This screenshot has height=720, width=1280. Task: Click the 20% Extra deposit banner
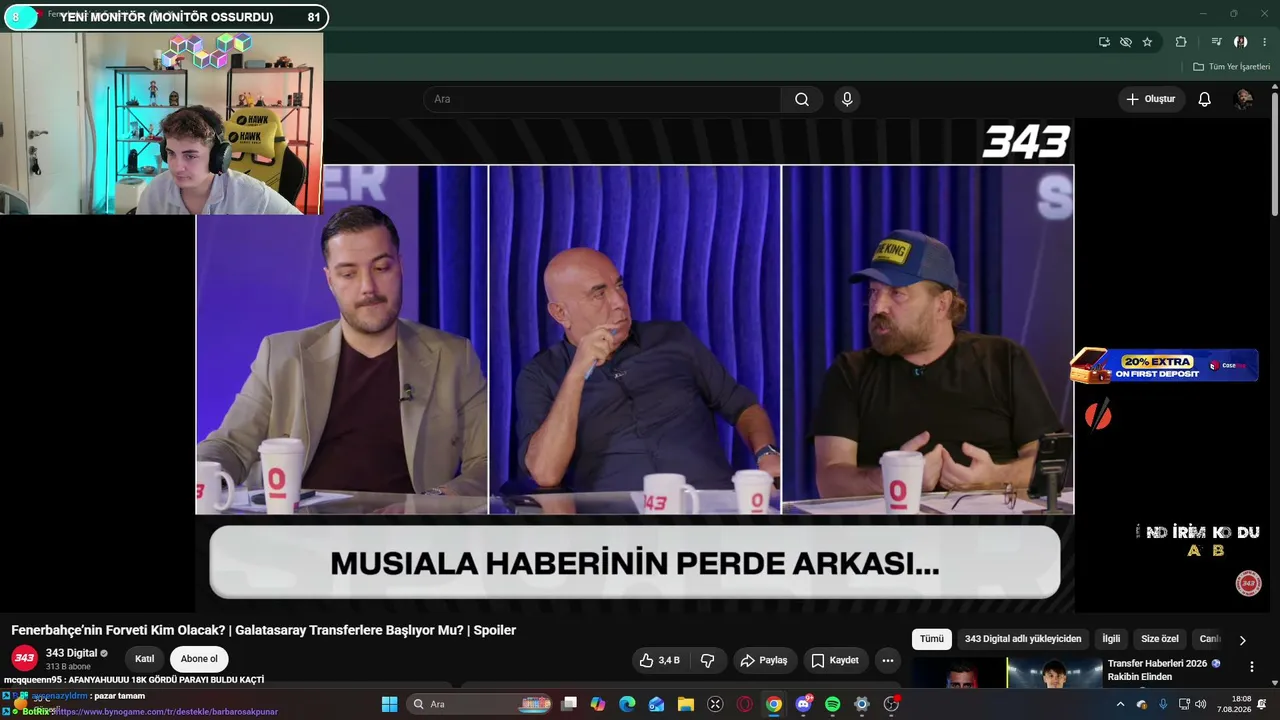[1164, 365]
